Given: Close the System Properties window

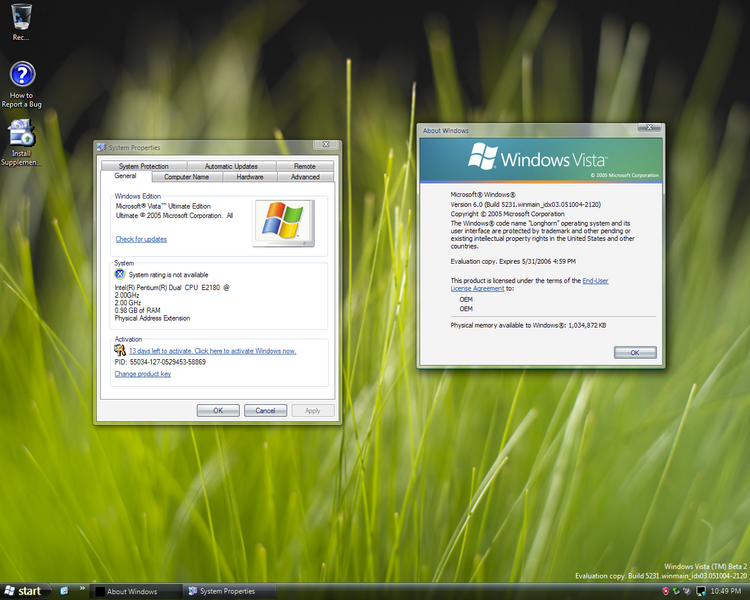Looking at the screenshot, I should coord(326,144).
